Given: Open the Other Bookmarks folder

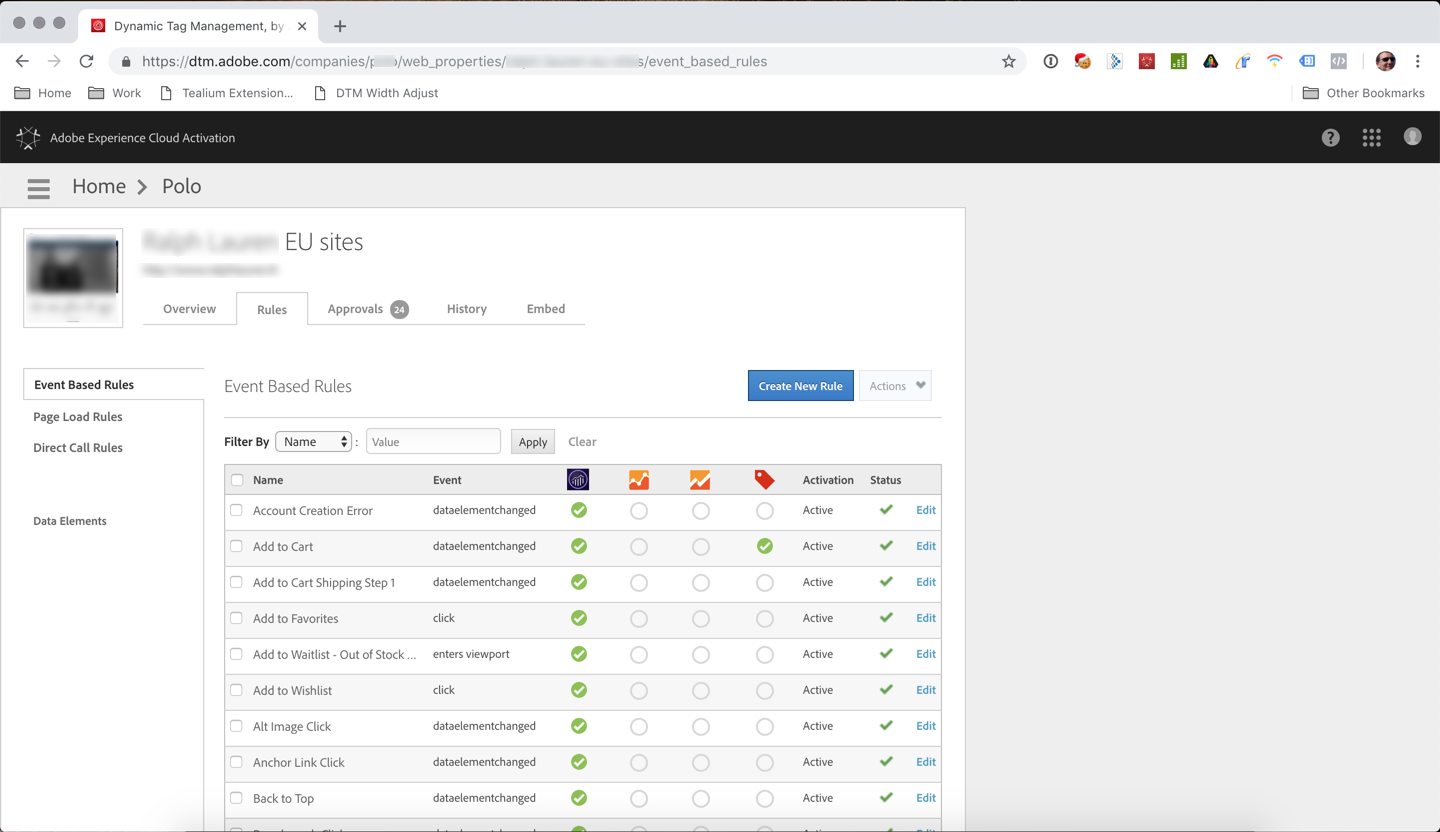Looking at the screenshot, I should point(1364,93).
